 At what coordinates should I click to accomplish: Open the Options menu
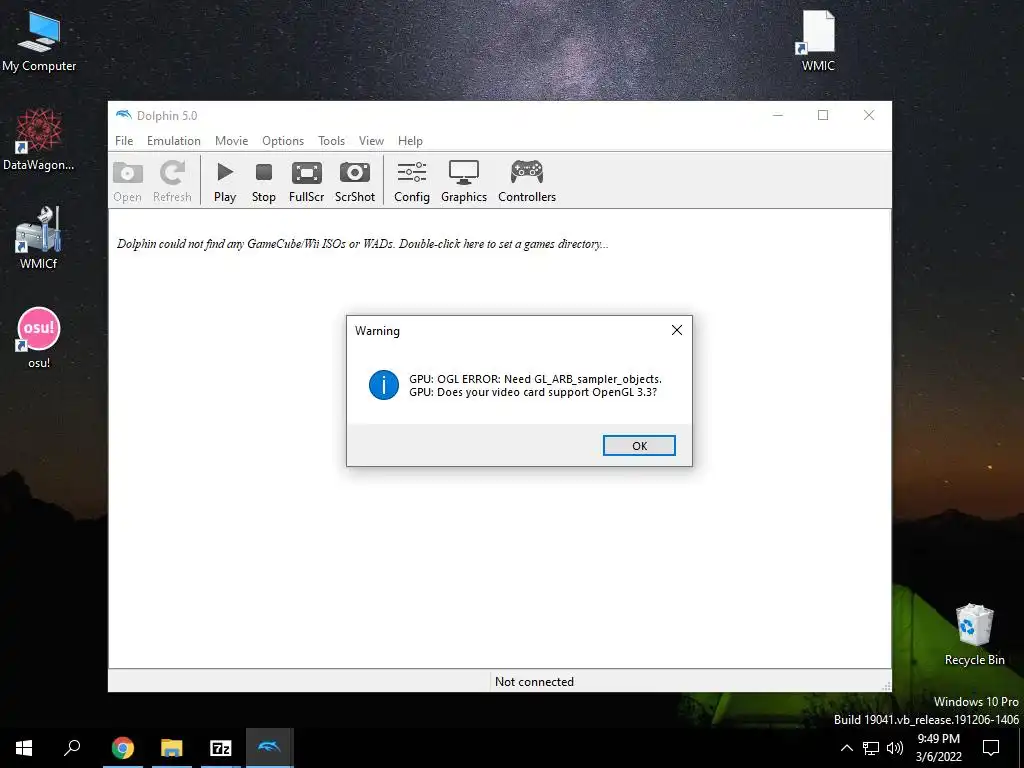coord(283,140)
